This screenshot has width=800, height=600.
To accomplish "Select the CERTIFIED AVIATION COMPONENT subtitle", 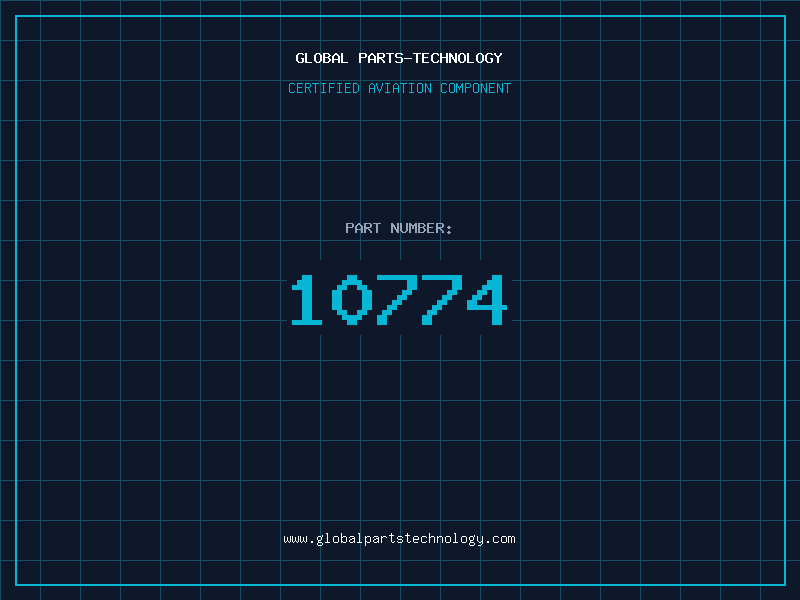I will click(399, 88).
